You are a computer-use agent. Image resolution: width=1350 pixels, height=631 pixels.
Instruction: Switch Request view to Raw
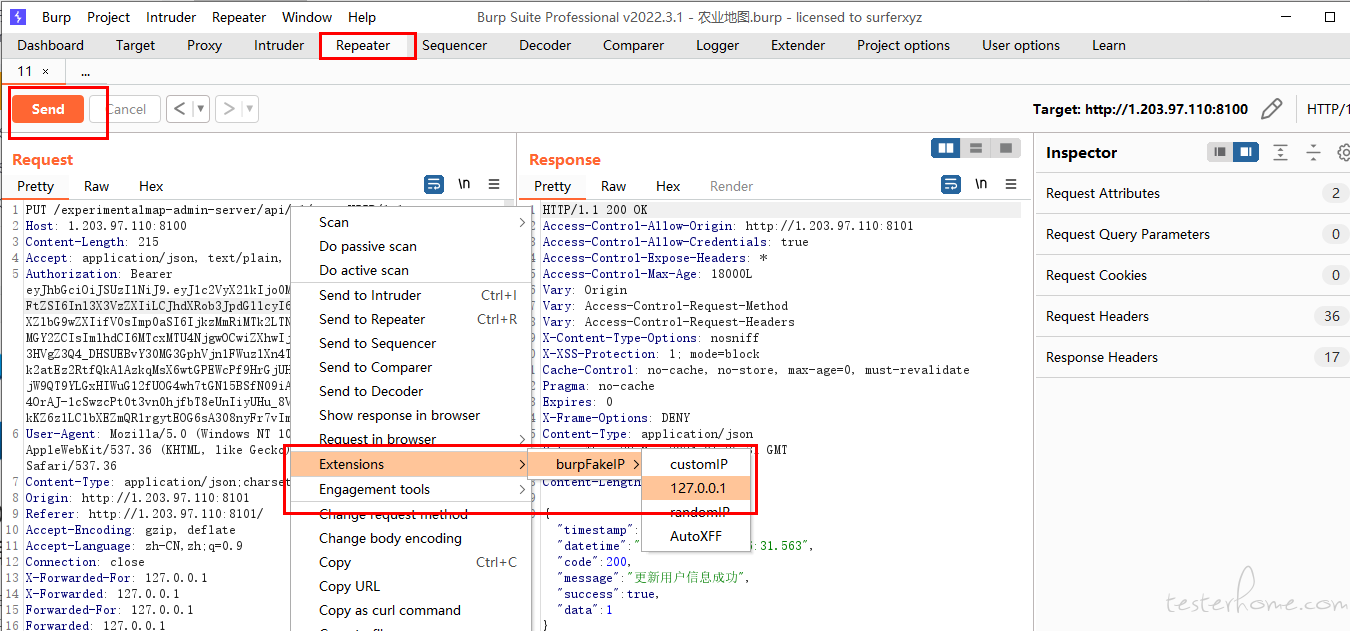click(x=96, y=186)
